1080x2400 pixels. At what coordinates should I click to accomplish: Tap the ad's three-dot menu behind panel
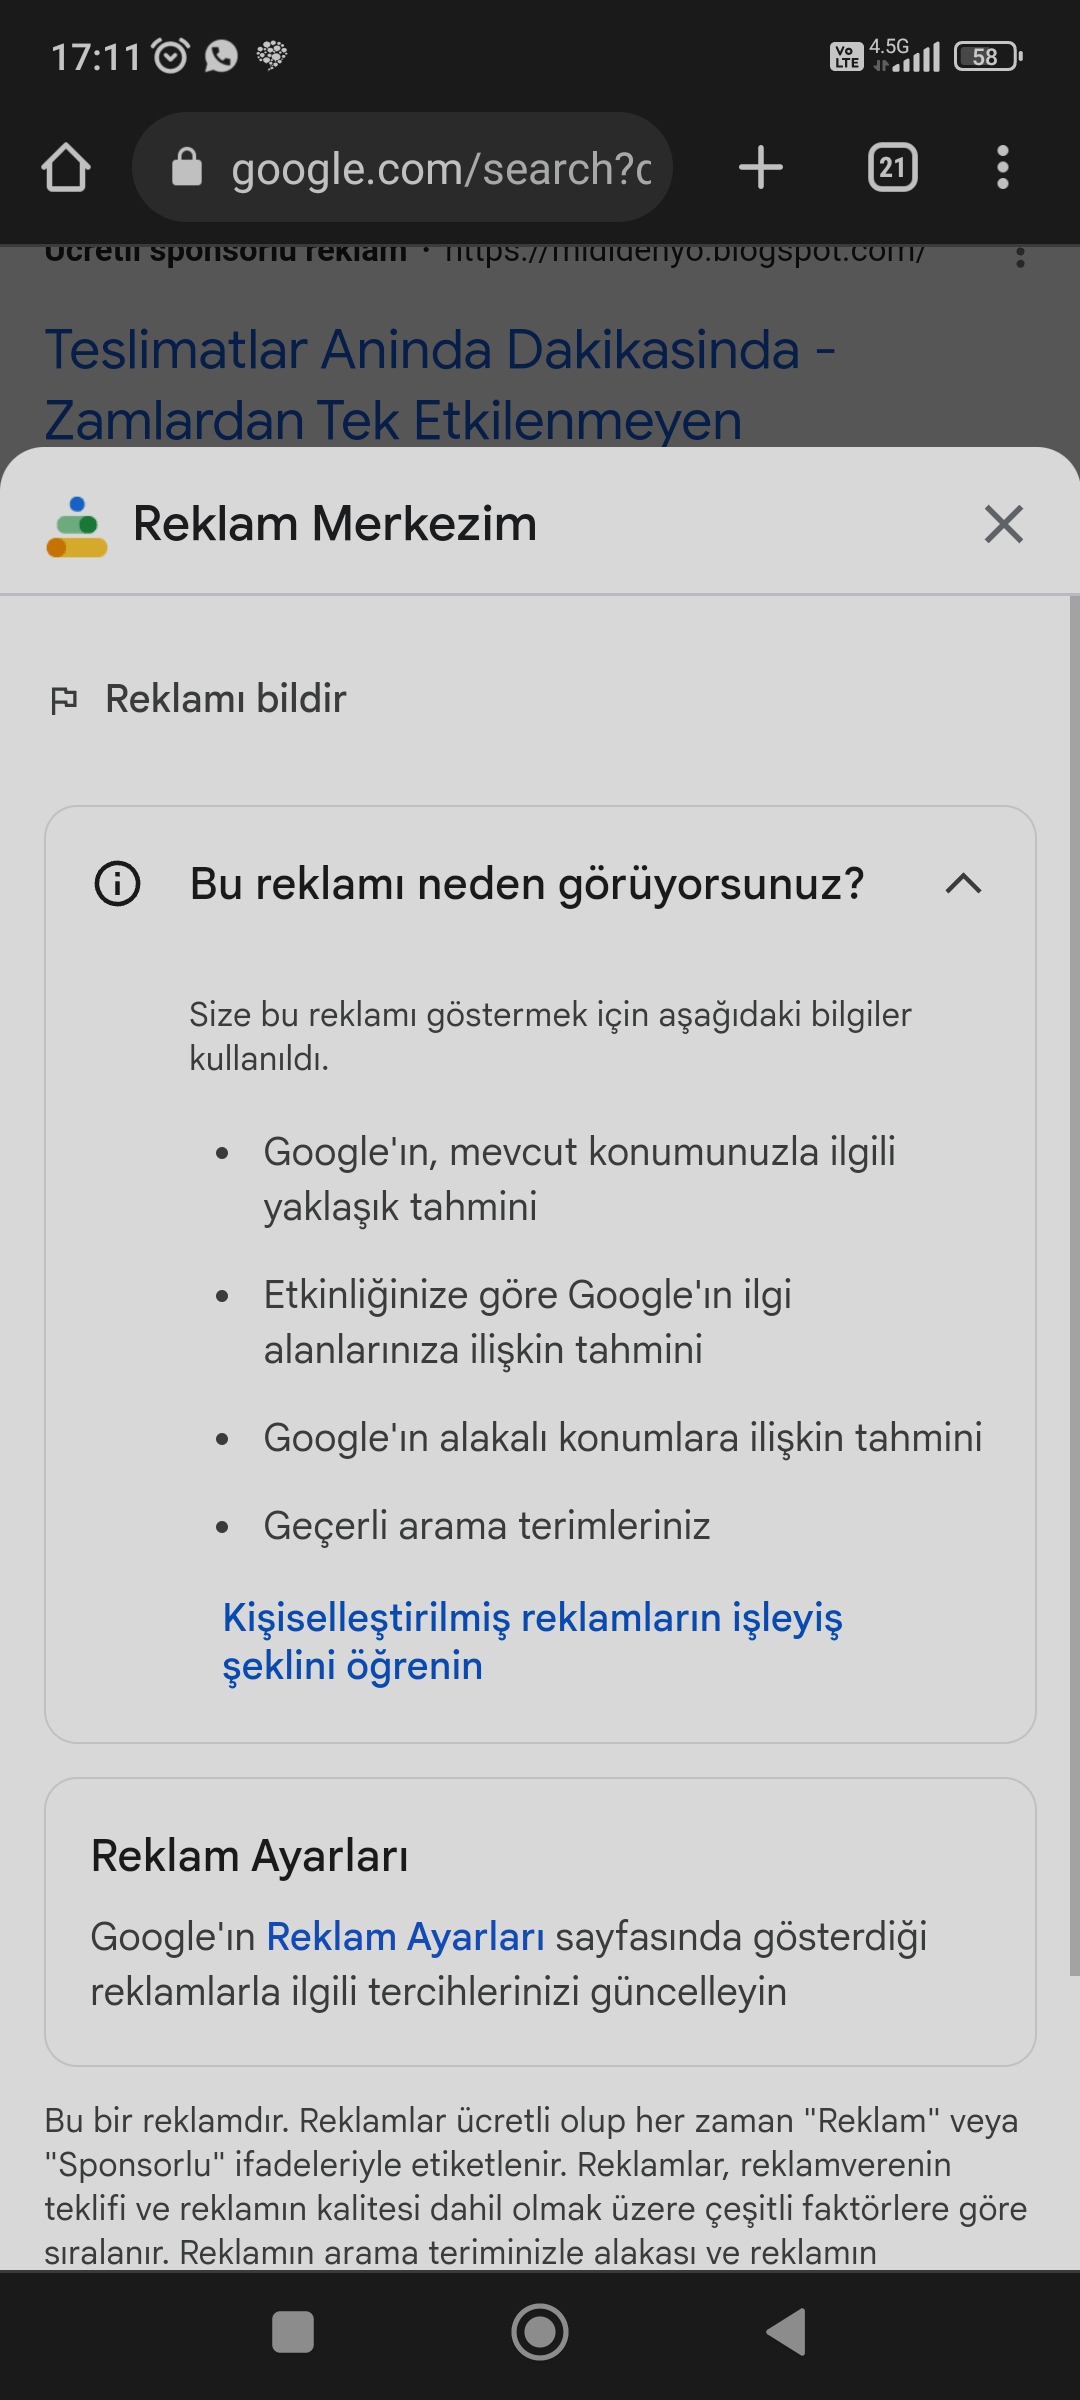[1020, 257]
